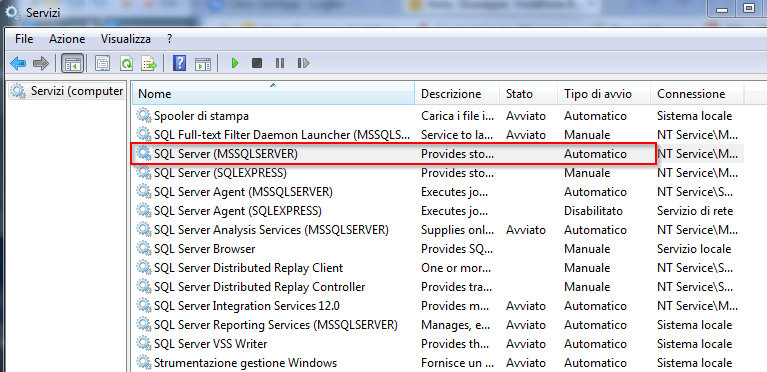Click 'Fornisce un ...' description cell
Image resolution: width=767 pixels, height=372 pixels.
point(457,363)
